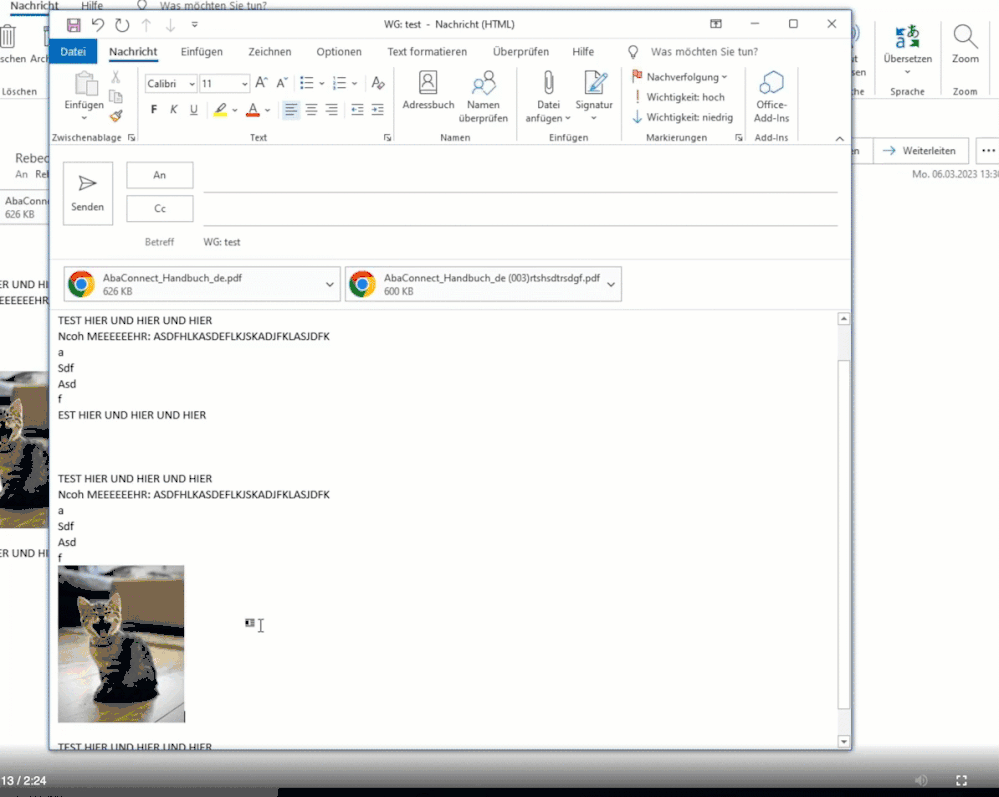Click Namen überprüfen
This screenshot has height=797, width=999.
(x=484, y=97)
